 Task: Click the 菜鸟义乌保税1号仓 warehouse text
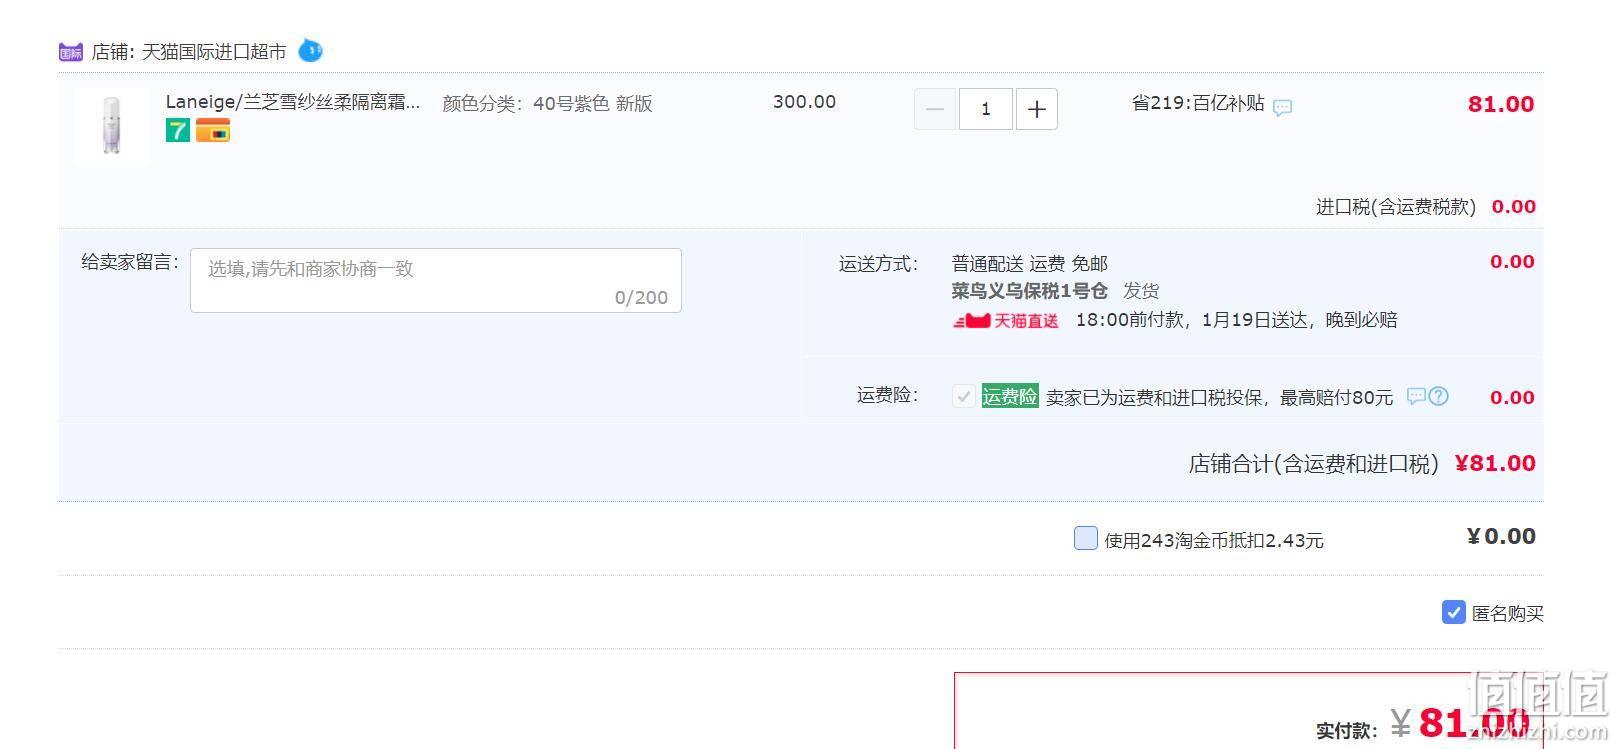1029,291
